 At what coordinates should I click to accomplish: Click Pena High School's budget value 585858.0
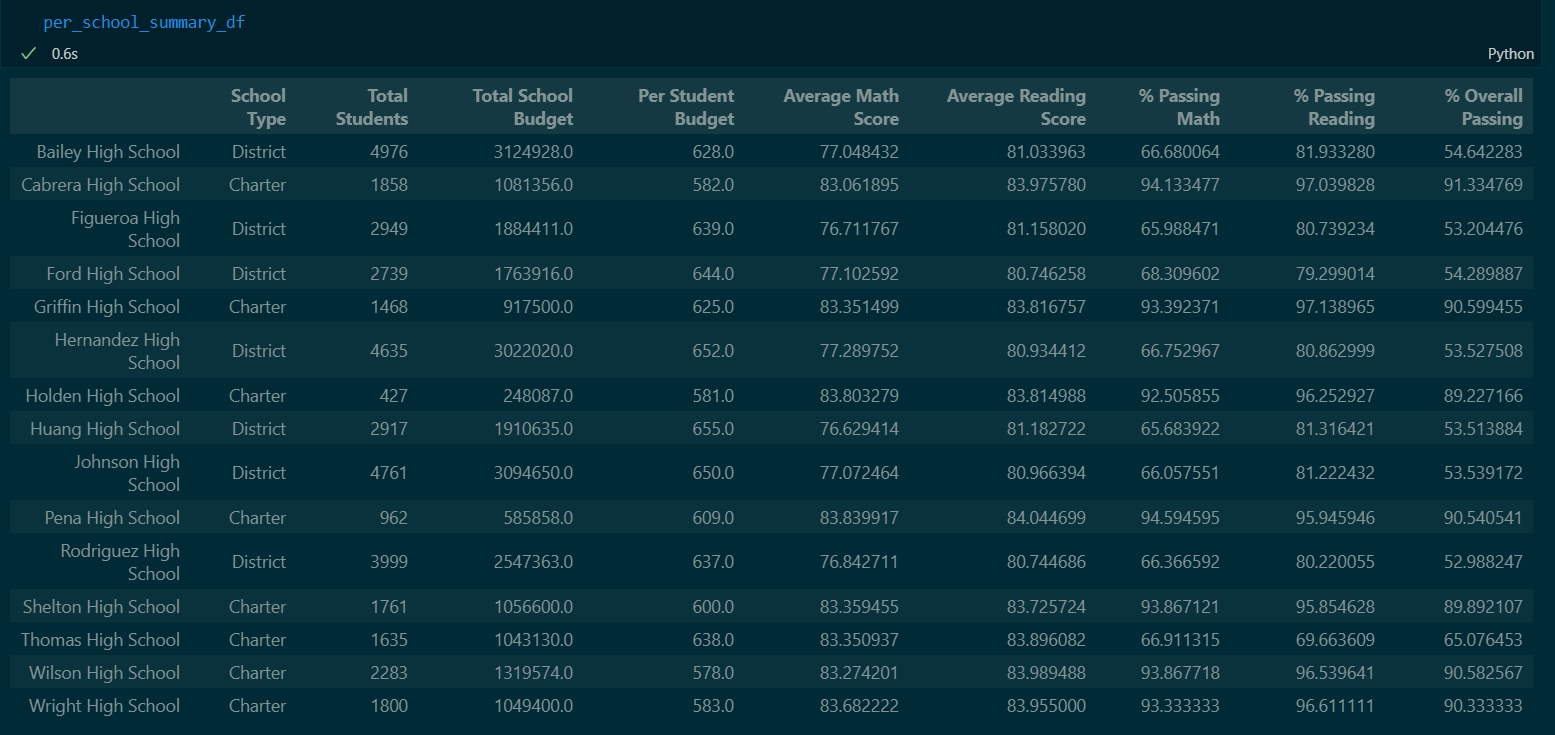point(540,517)
